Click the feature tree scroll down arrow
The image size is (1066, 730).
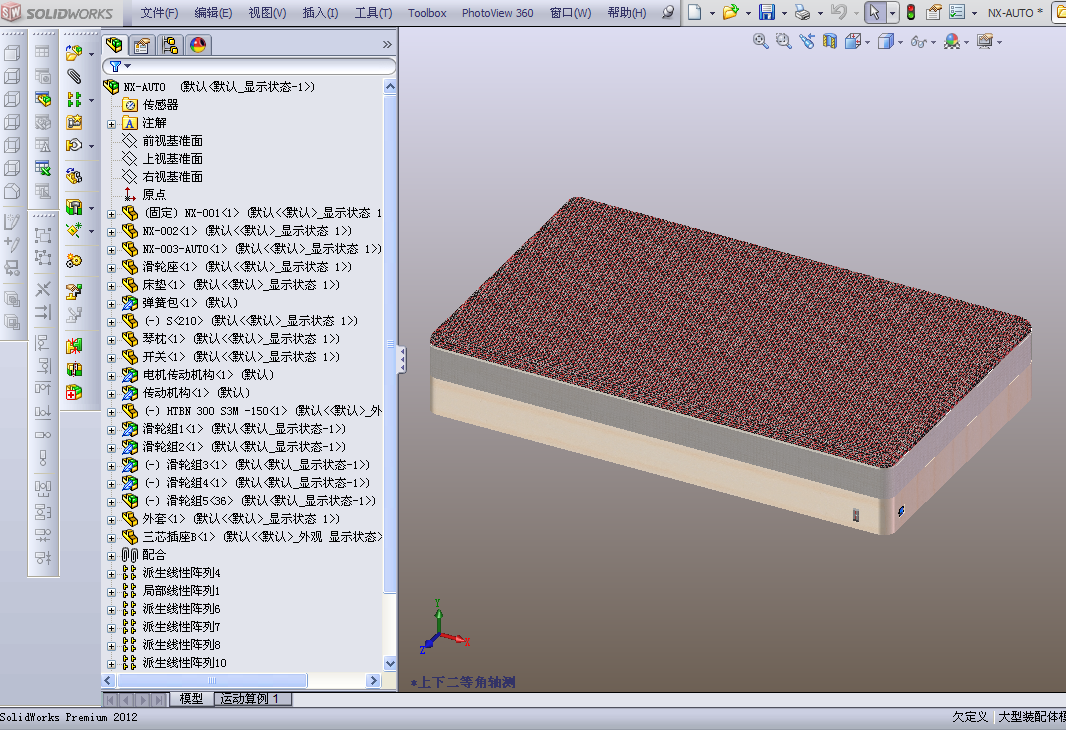point(390,663)
